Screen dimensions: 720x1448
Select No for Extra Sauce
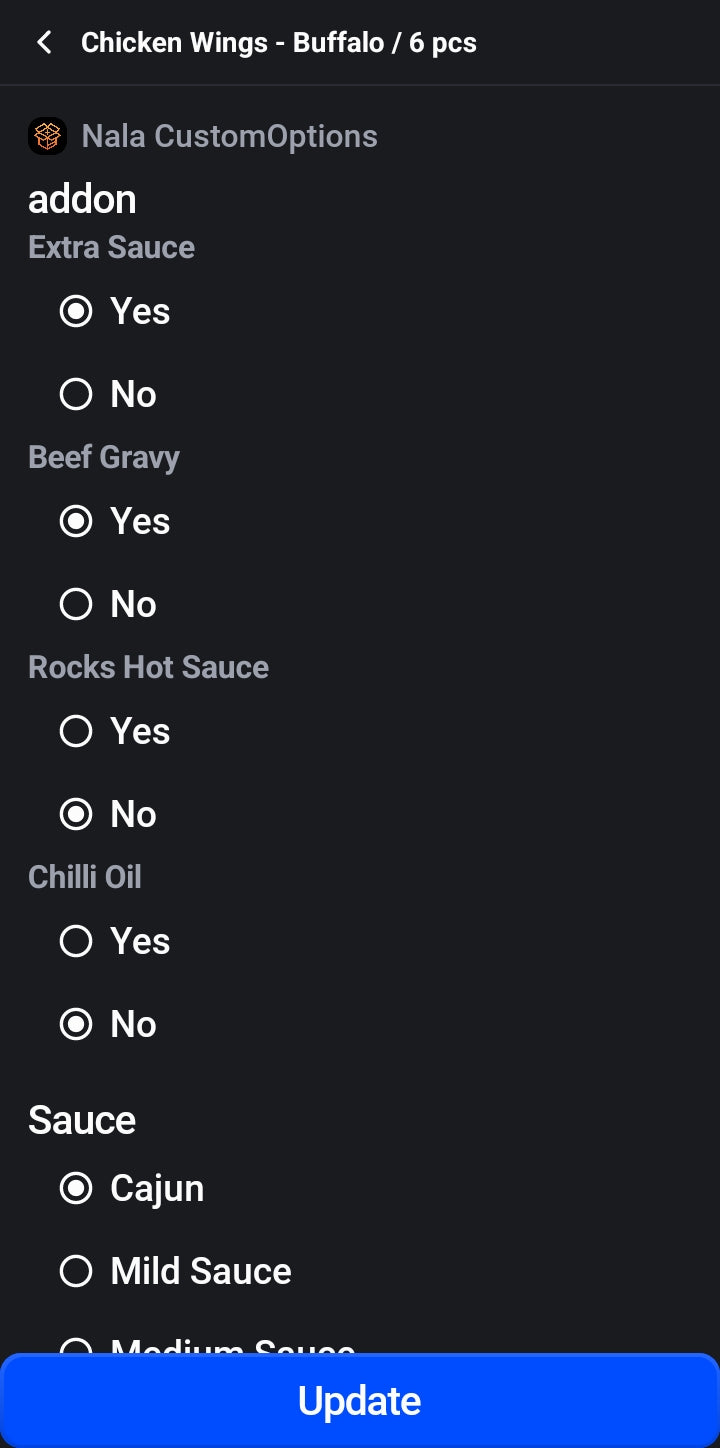pos(76,394)
